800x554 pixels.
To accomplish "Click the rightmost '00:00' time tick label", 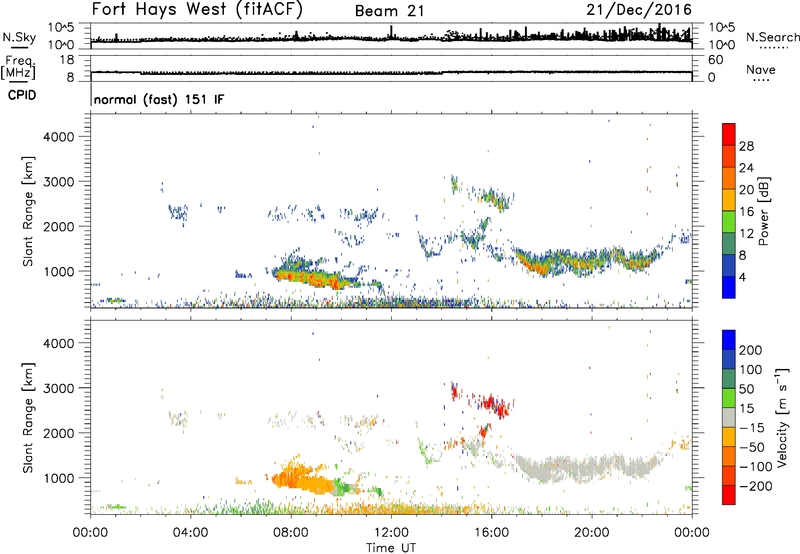I will point(691,533).
